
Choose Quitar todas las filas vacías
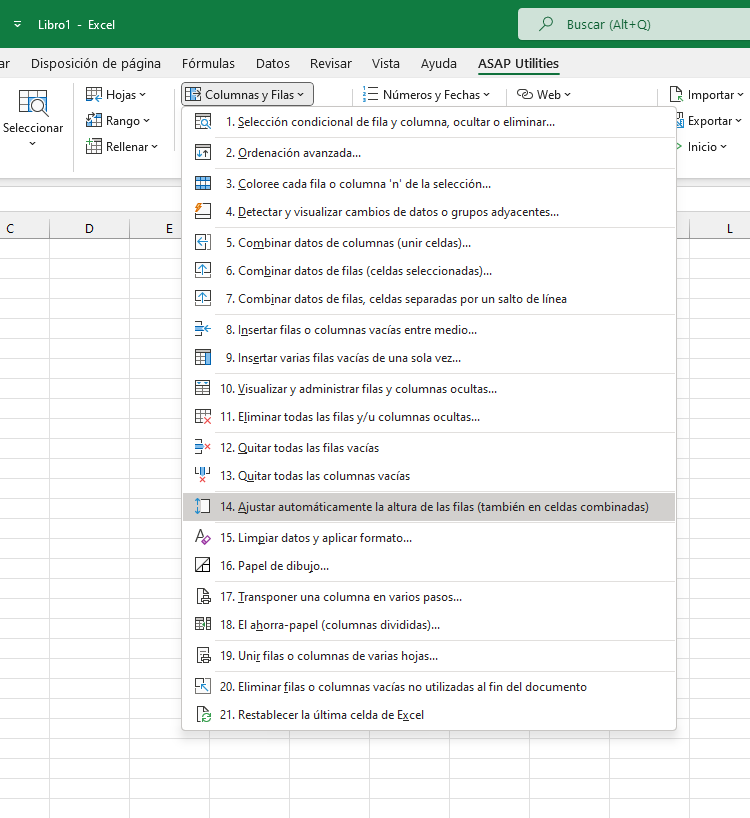(x=429, y=448)
